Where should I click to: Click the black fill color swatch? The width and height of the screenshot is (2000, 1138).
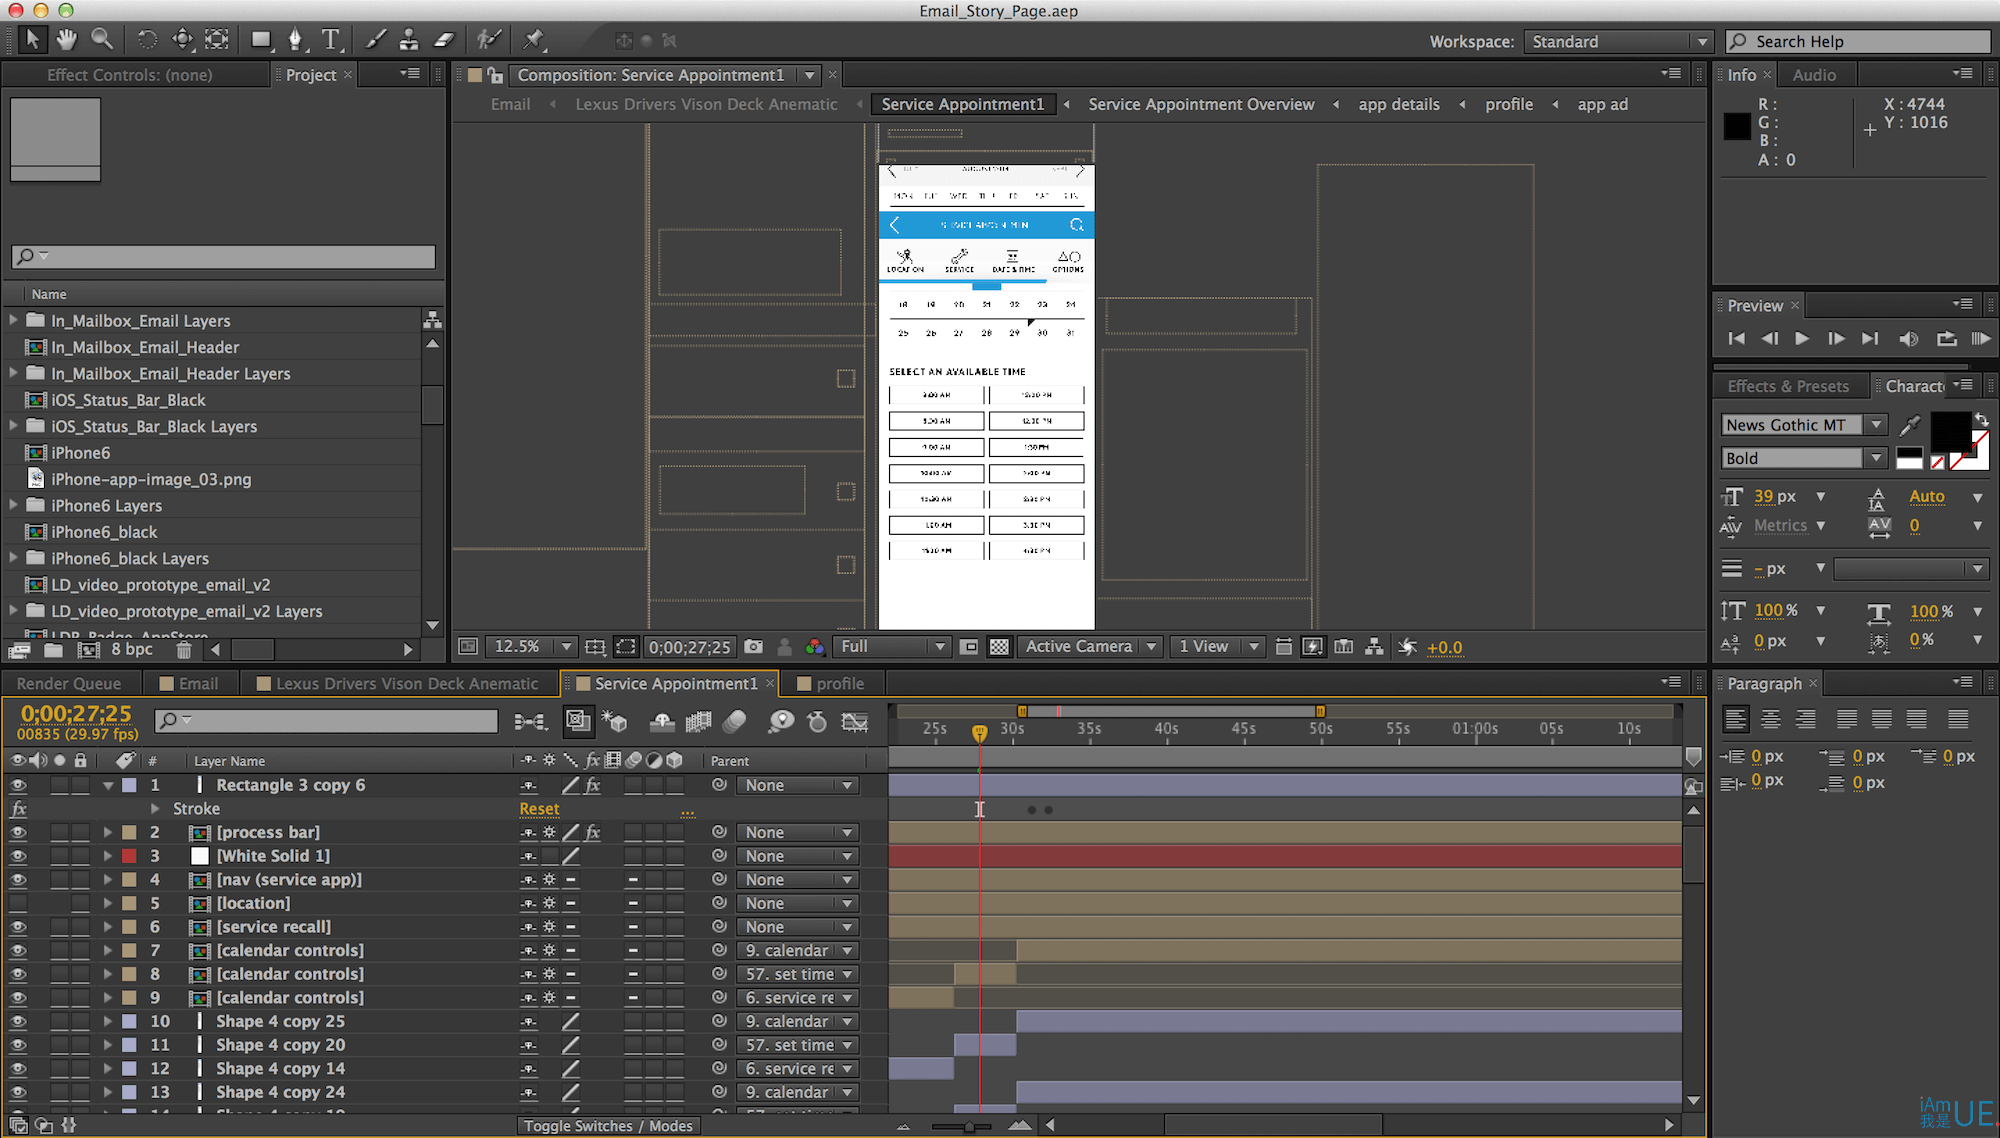[1950, 431]
